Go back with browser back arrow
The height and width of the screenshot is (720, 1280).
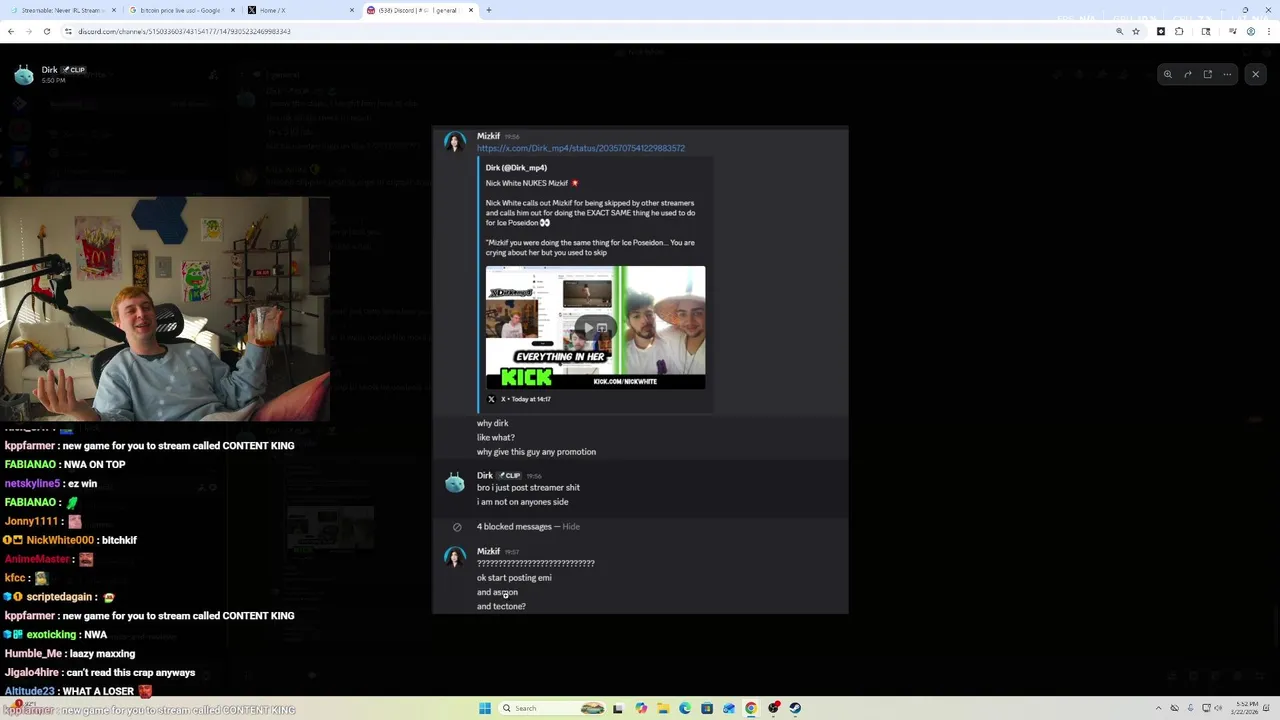pyautogui.click(x=11, y=31)
